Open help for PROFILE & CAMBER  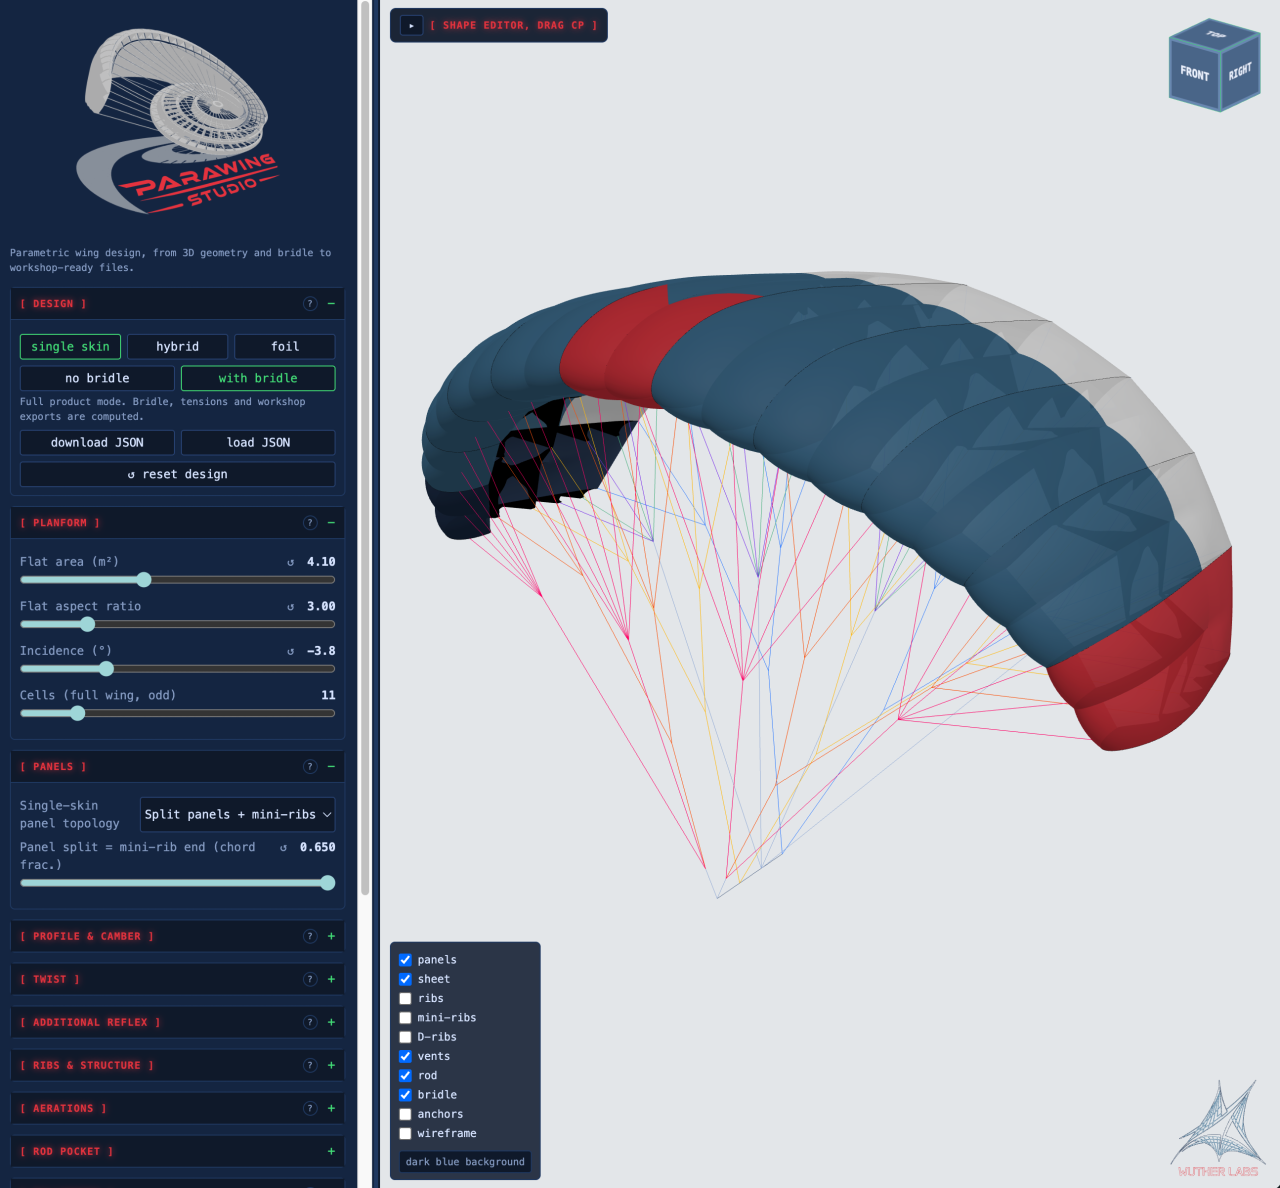tap(310, 937)
